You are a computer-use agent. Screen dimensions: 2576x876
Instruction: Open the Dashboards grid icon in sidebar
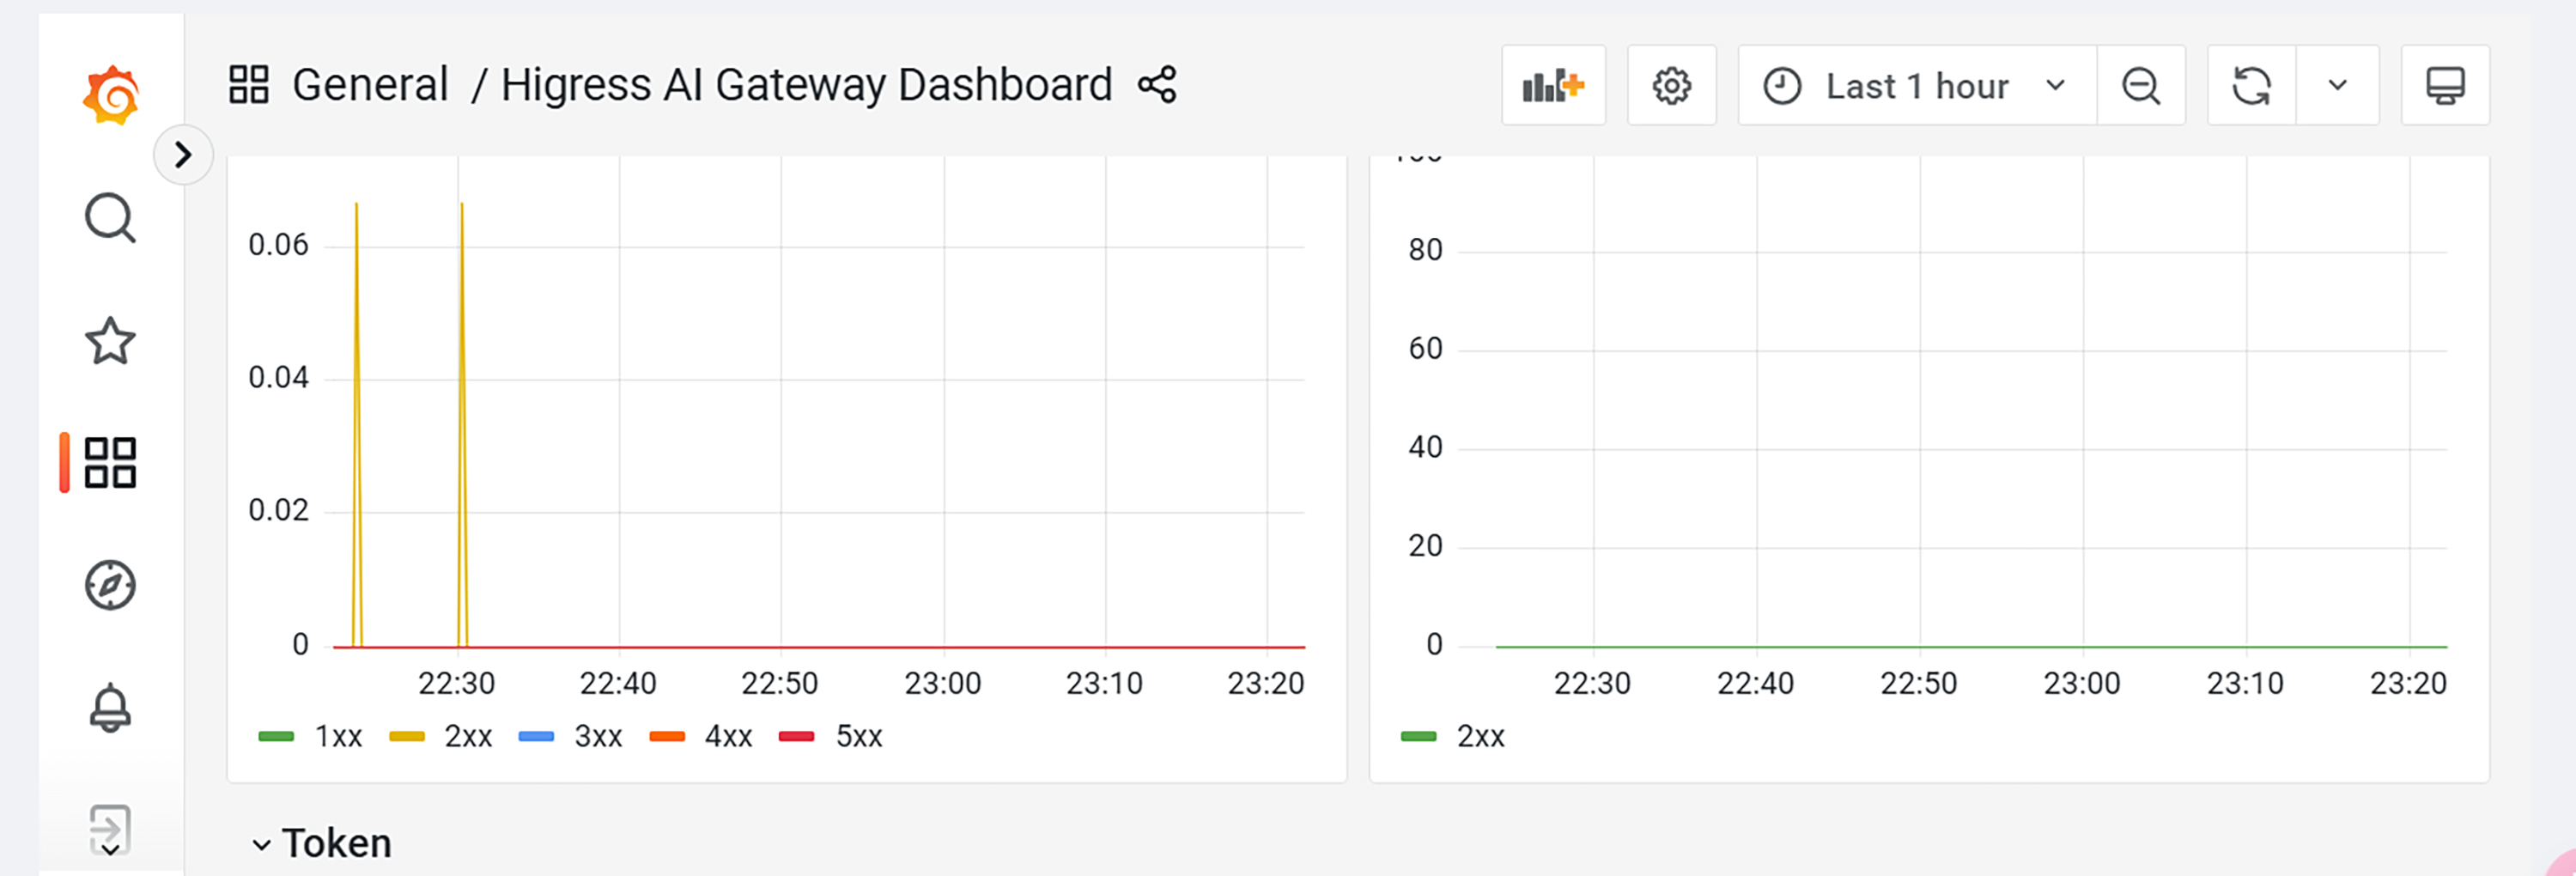[110, 463]
